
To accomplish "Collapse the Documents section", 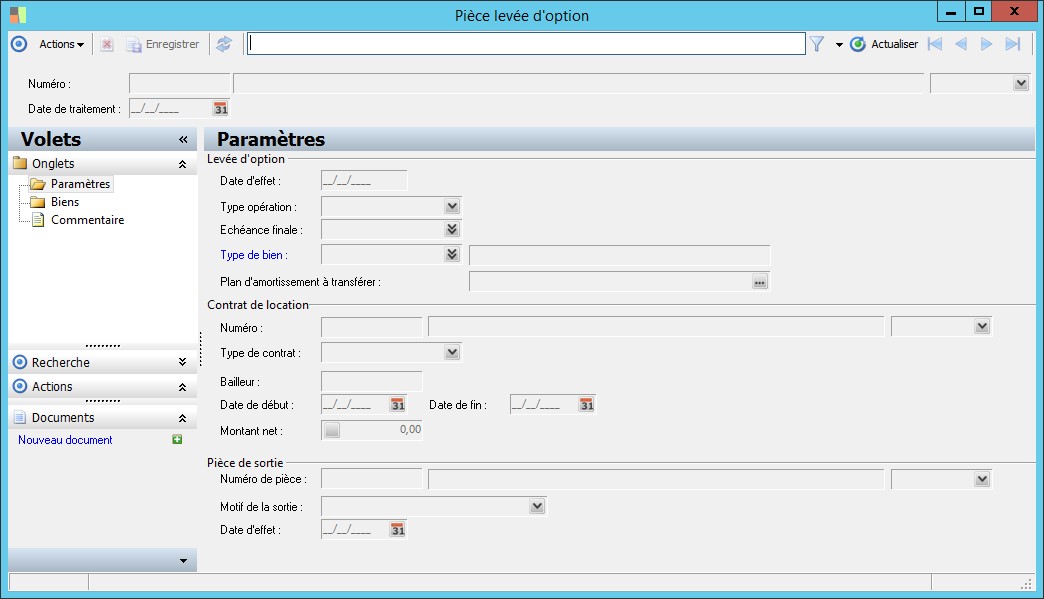I will click(182, 418).
